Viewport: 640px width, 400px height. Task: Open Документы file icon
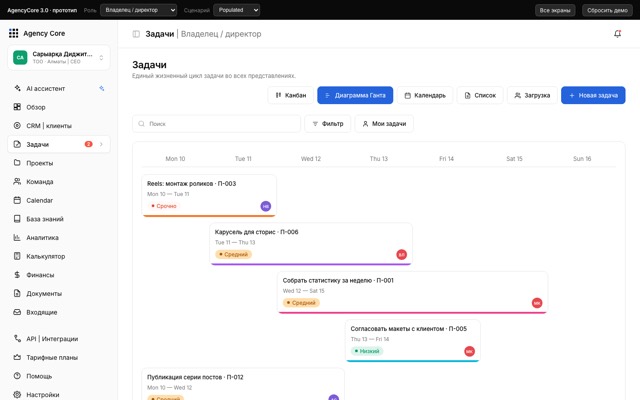[x=17, y=293]
